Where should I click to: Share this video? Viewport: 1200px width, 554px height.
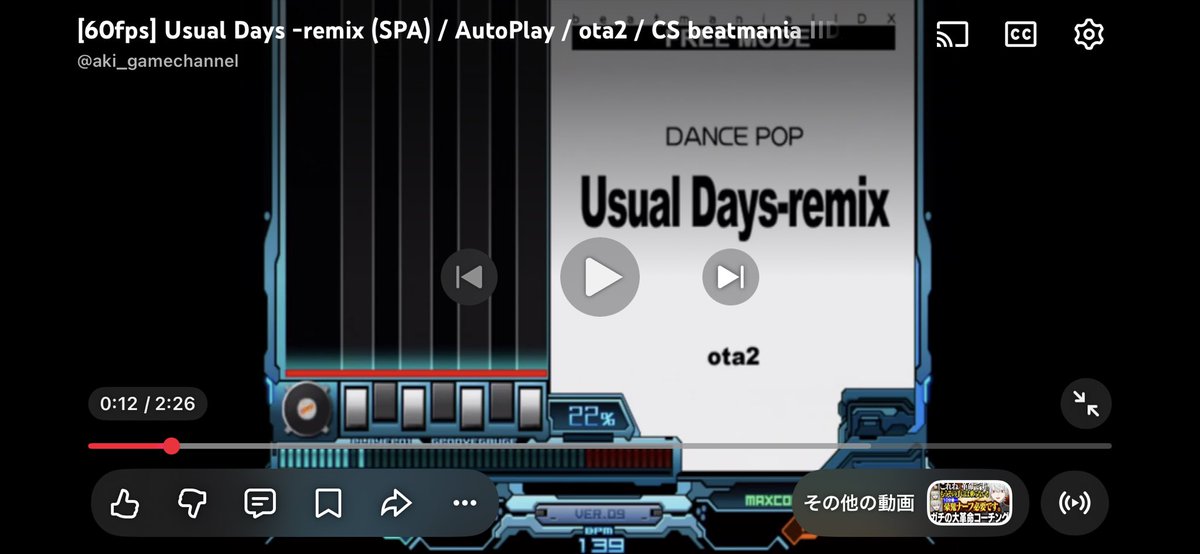[396, 503]
